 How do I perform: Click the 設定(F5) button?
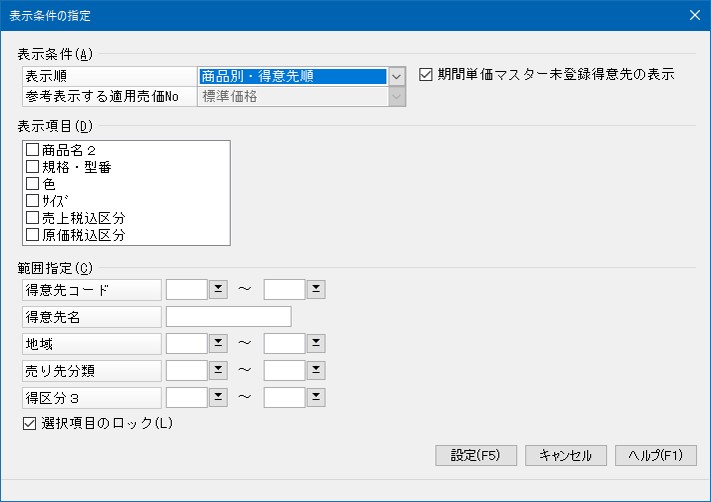[x=476, y=455]
